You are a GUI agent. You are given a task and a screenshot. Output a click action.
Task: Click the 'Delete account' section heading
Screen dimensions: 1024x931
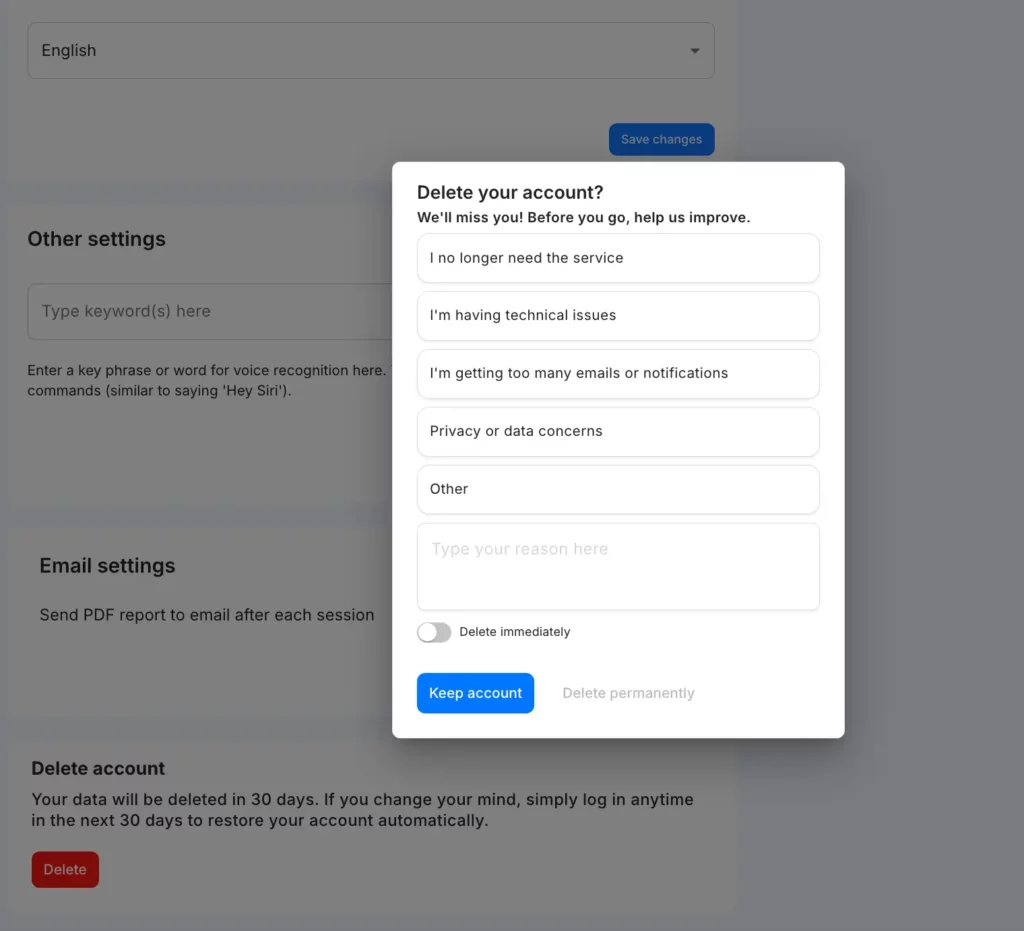(98, 769)
